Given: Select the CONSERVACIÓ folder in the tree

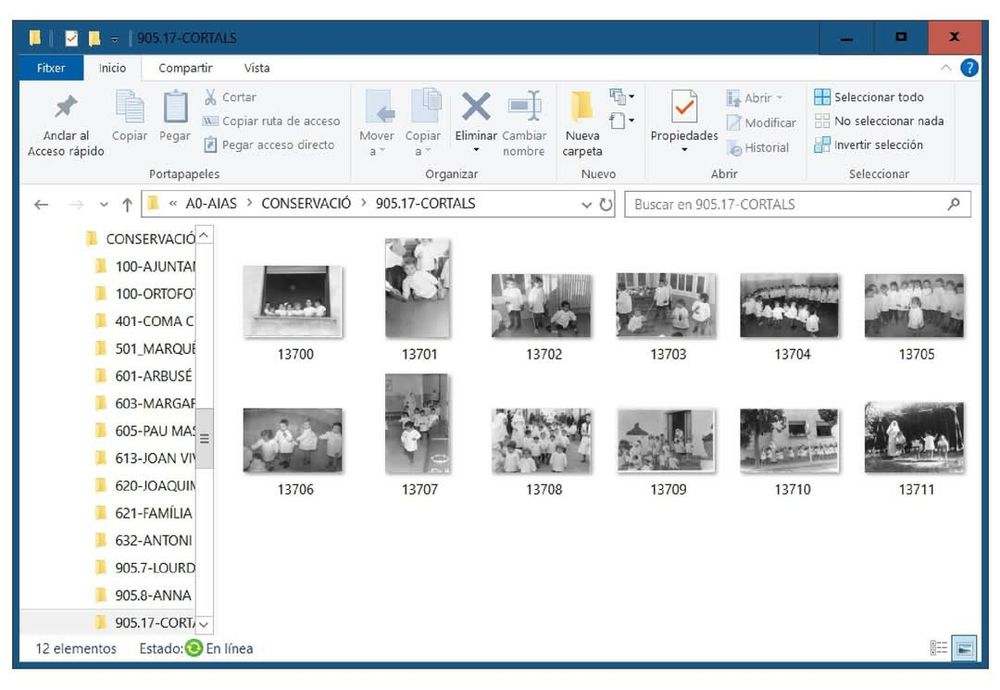Looking at the screenshot, I should tap(141, 239).
